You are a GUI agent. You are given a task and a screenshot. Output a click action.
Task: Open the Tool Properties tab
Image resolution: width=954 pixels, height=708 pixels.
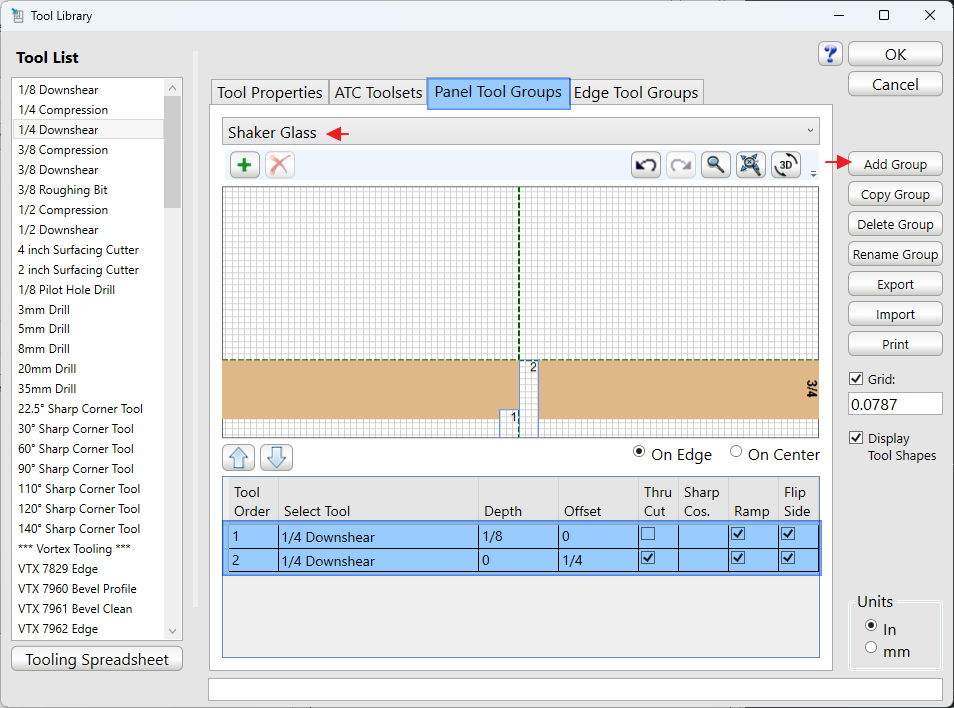pos(270,93)
